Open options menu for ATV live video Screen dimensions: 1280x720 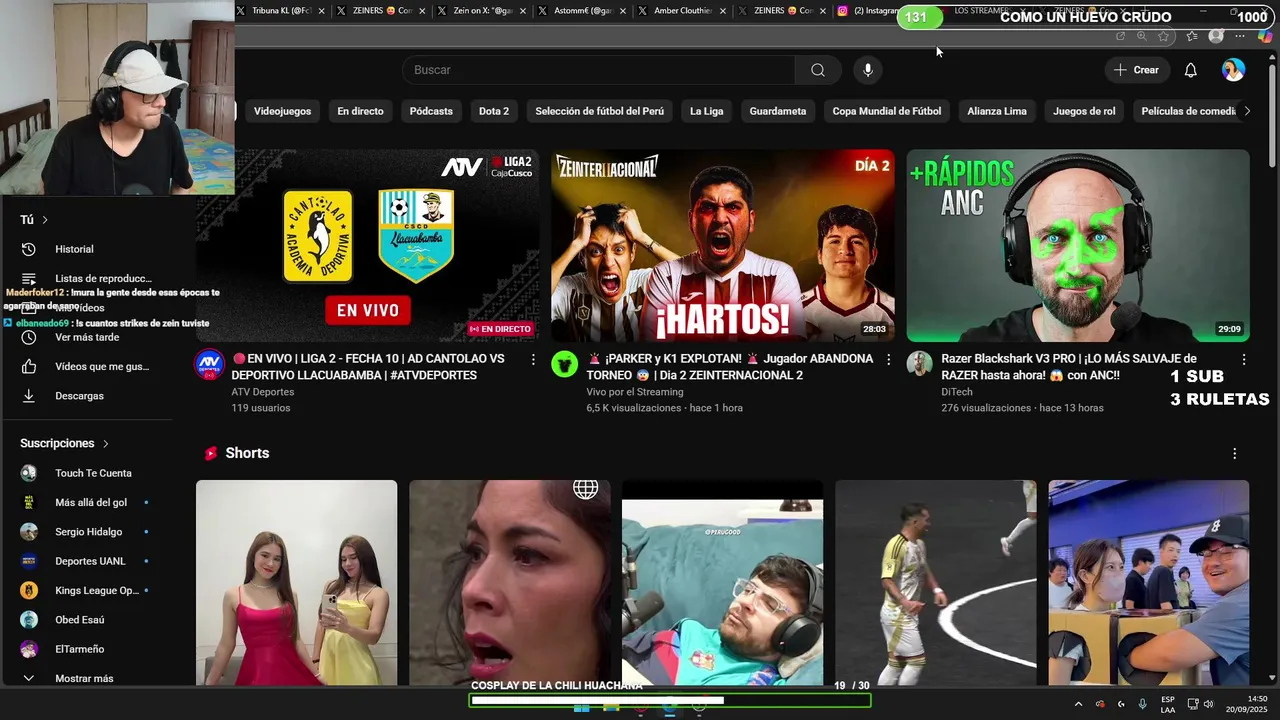click(533, 359)
